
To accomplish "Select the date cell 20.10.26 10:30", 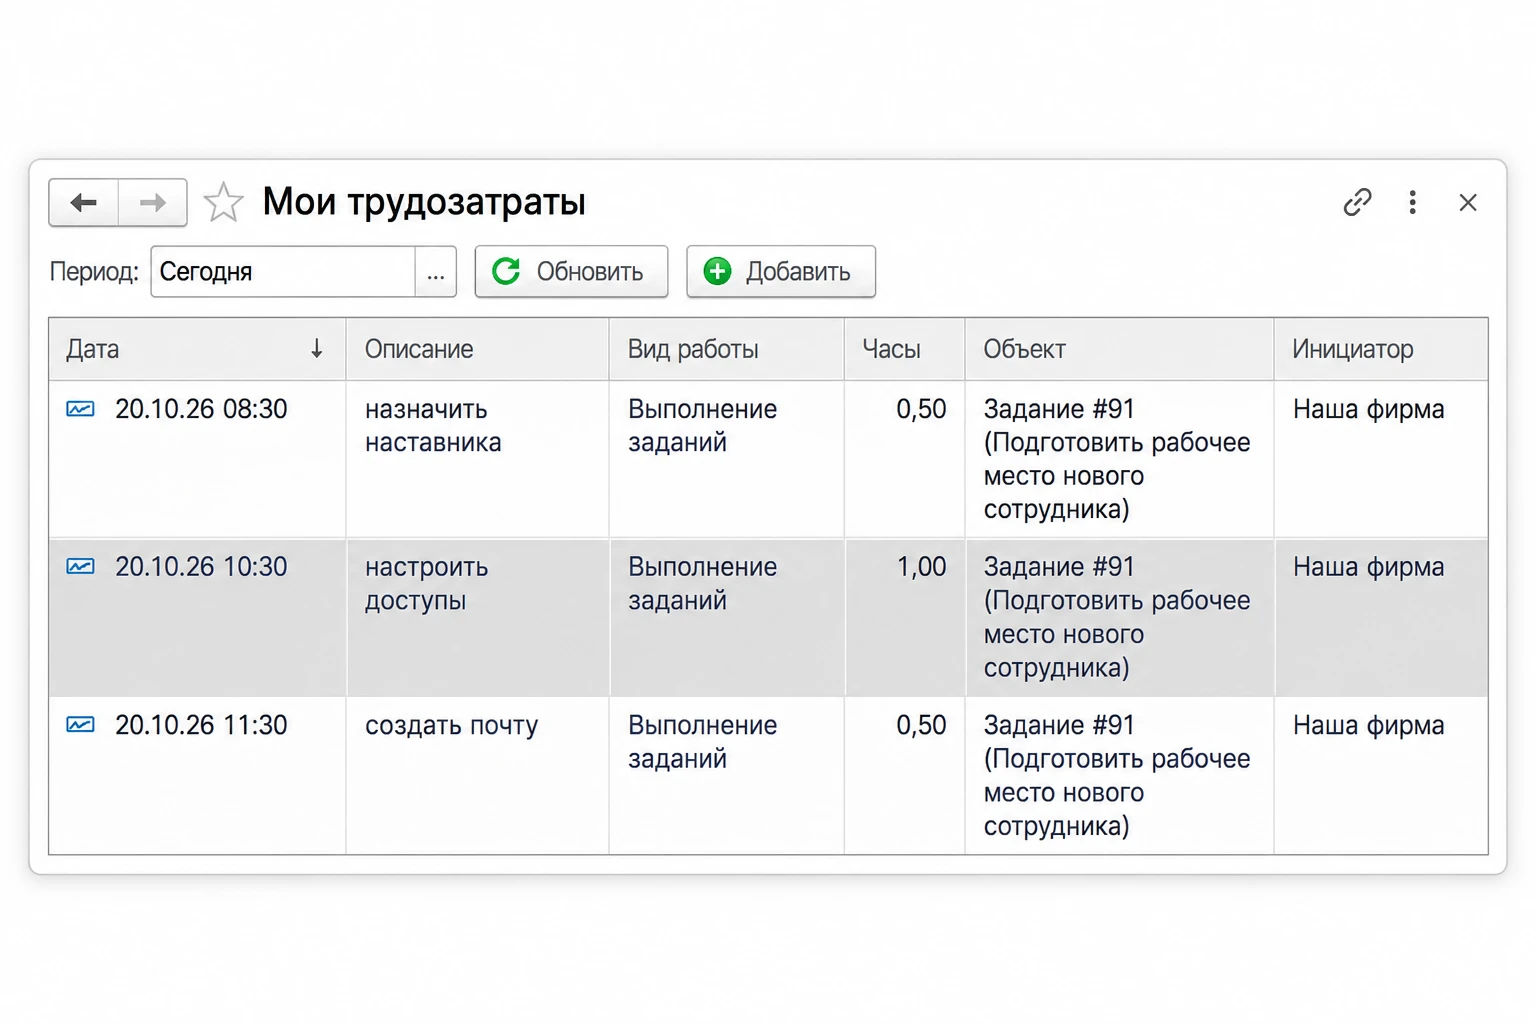I will (x=201, y=567).
